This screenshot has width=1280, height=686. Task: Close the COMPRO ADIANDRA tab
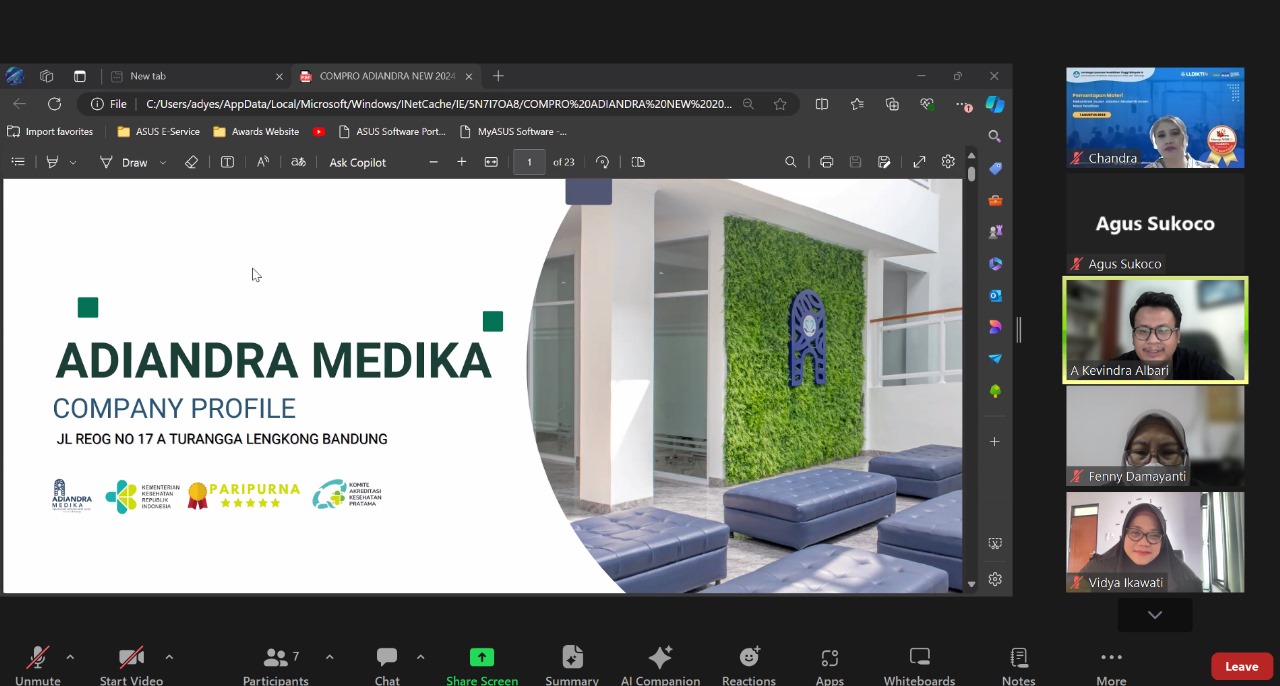470,76
